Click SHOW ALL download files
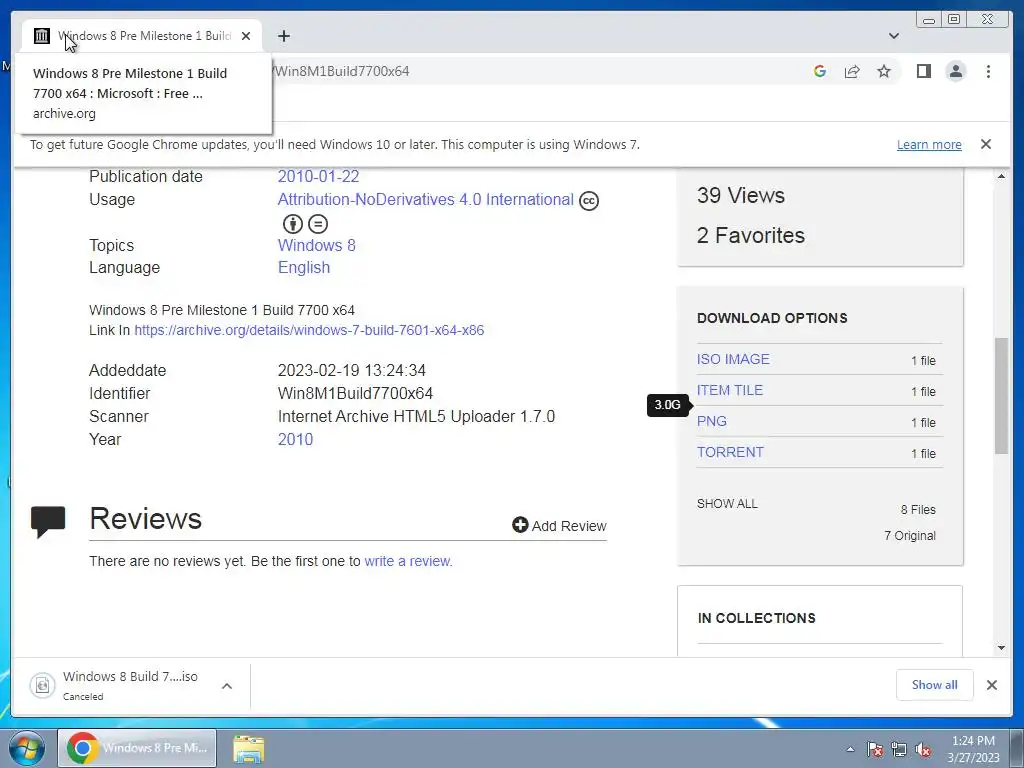The height and width of the screenshot is (768, 1024). click(727, 504)
